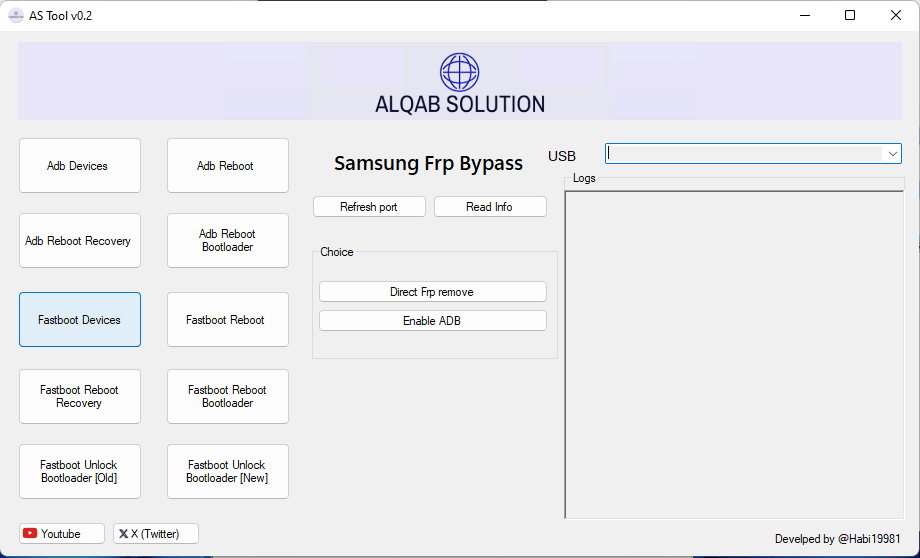Image resolution: width=920 pixels, height=558 pixels.
Task: Click inside the Logs text area
Action: [x=734, y=355]
